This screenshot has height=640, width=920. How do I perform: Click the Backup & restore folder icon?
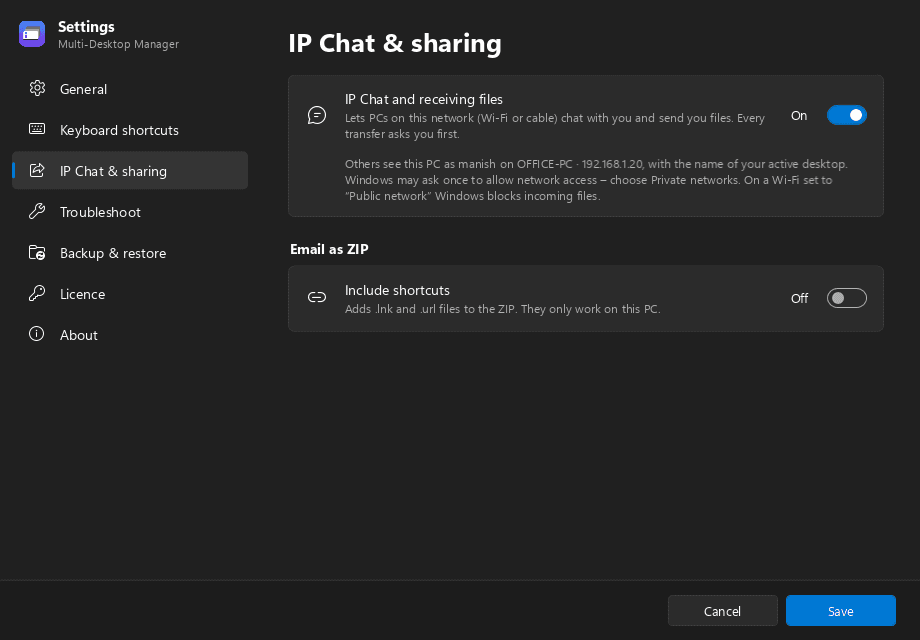coord(37,253)
